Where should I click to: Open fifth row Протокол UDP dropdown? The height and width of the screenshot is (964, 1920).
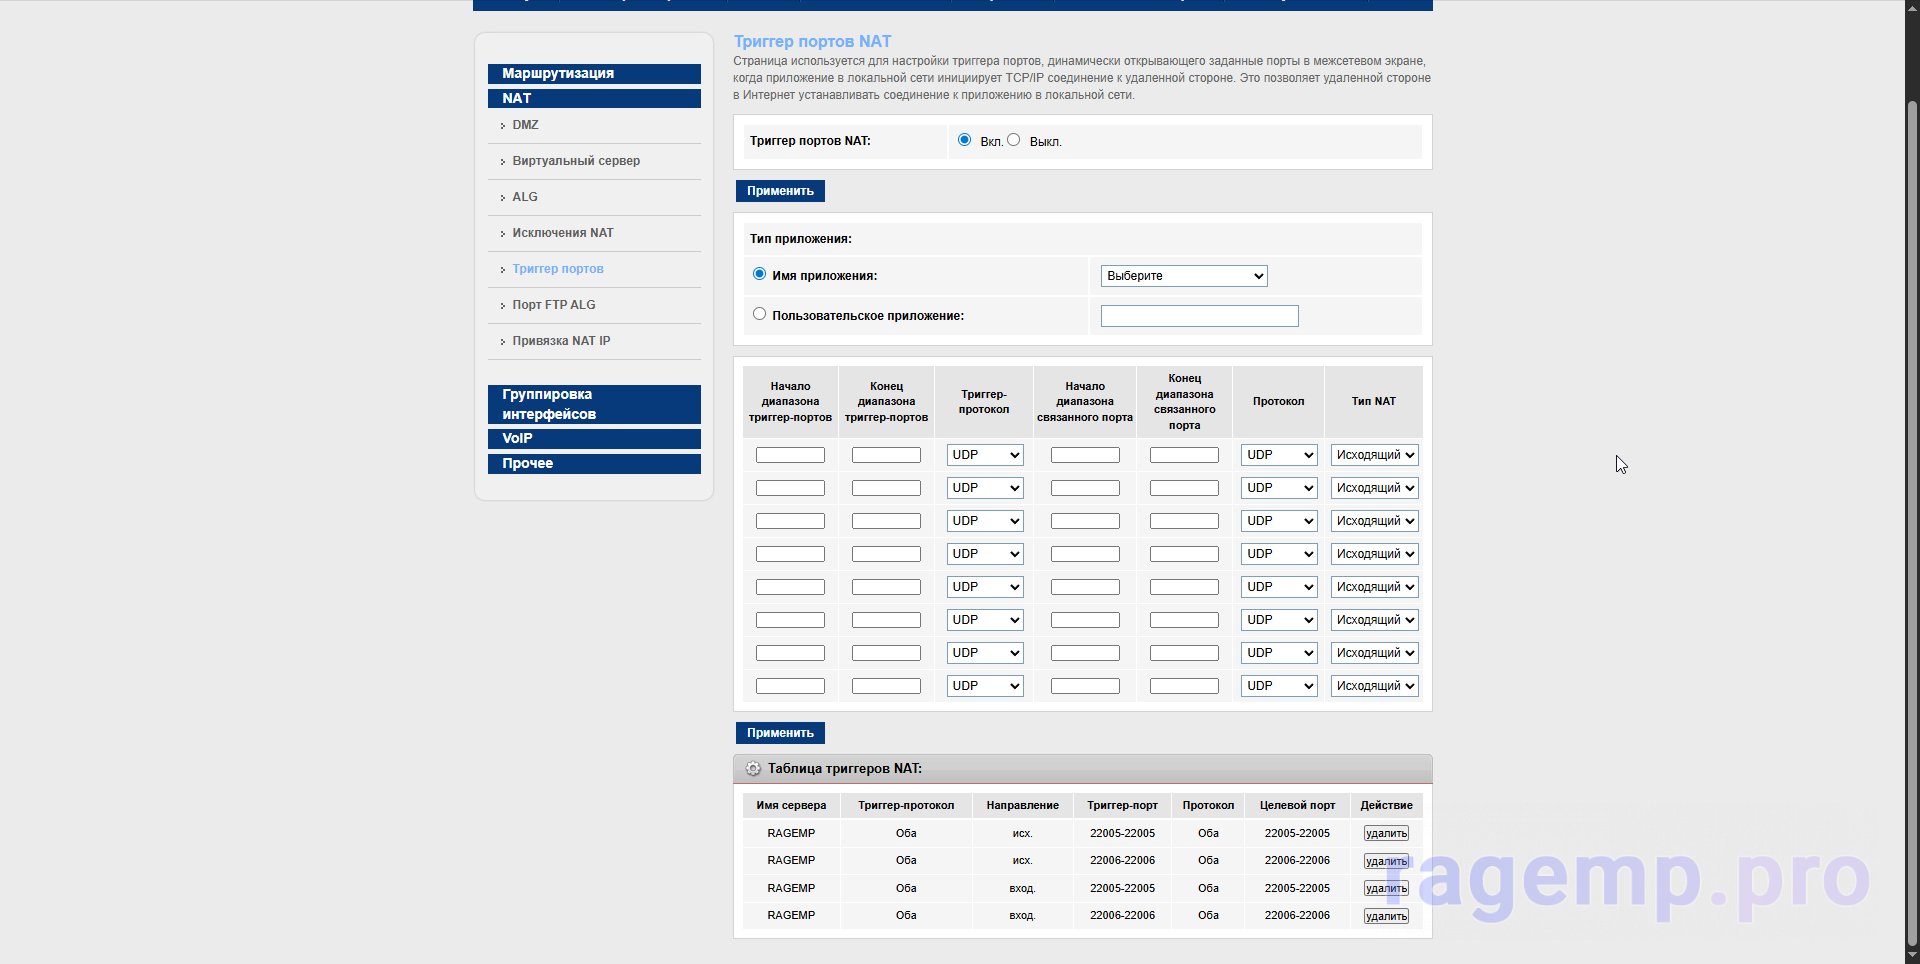(1279, 587)
